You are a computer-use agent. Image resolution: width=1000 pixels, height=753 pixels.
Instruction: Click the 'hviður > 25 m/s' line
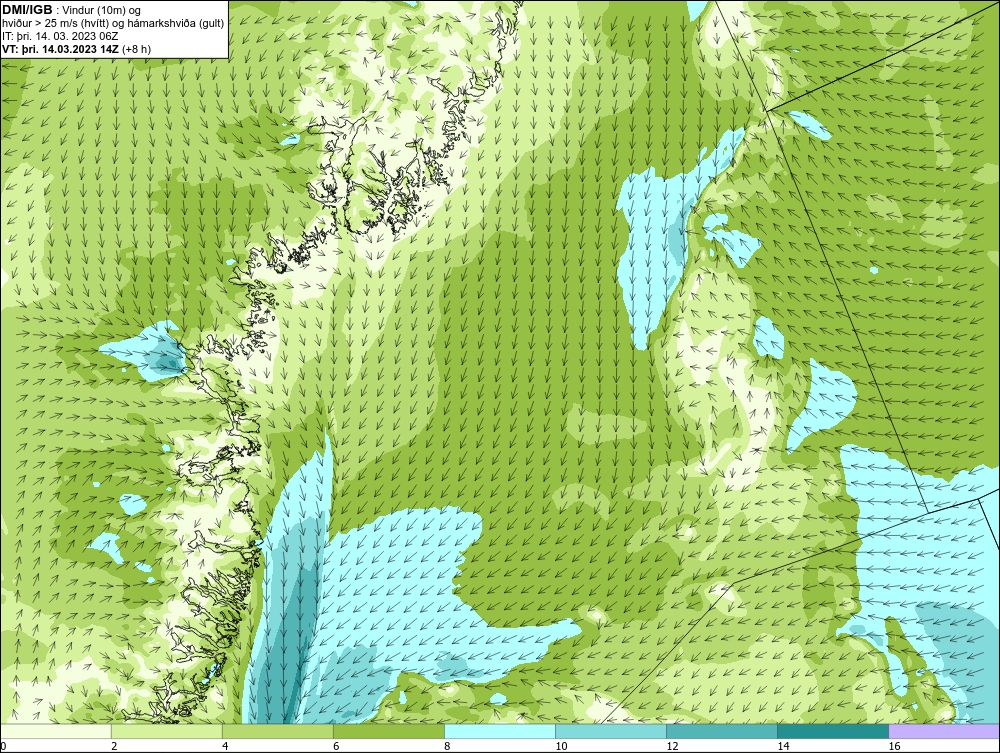pyautogui.click(x=113, y=23)
